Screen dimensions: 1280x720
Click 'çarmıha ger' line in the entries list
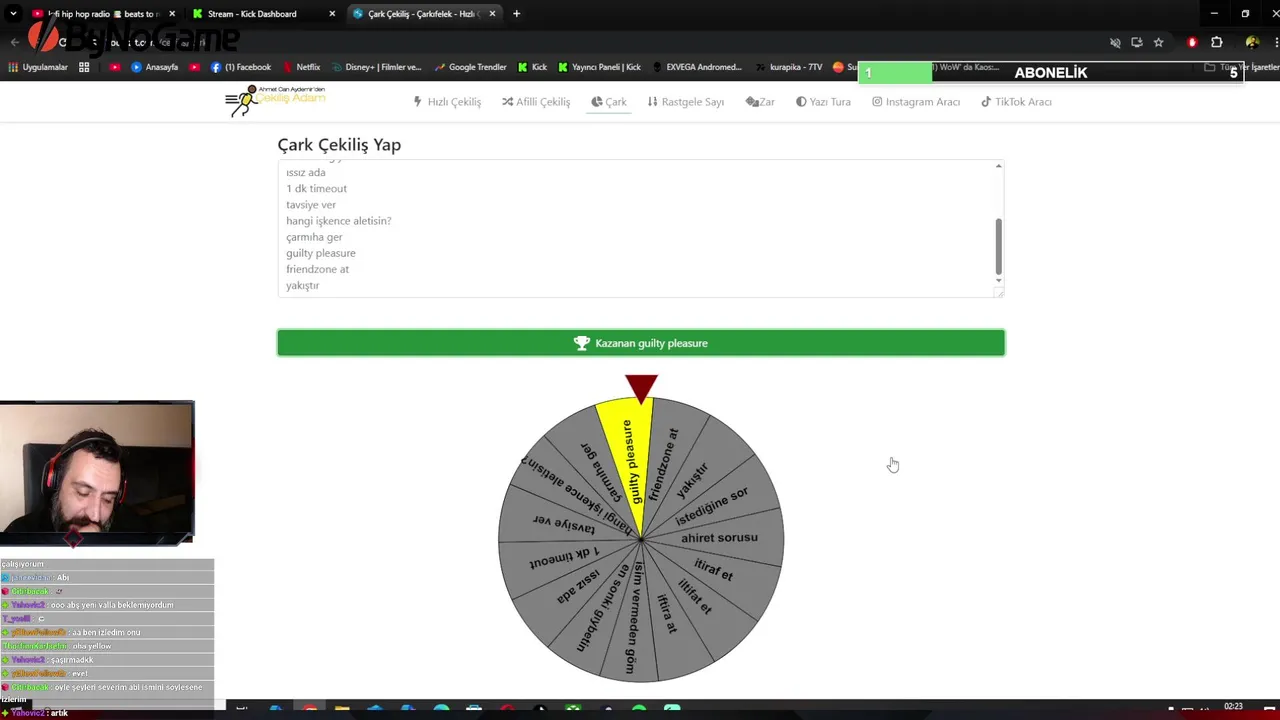(314, 237)
